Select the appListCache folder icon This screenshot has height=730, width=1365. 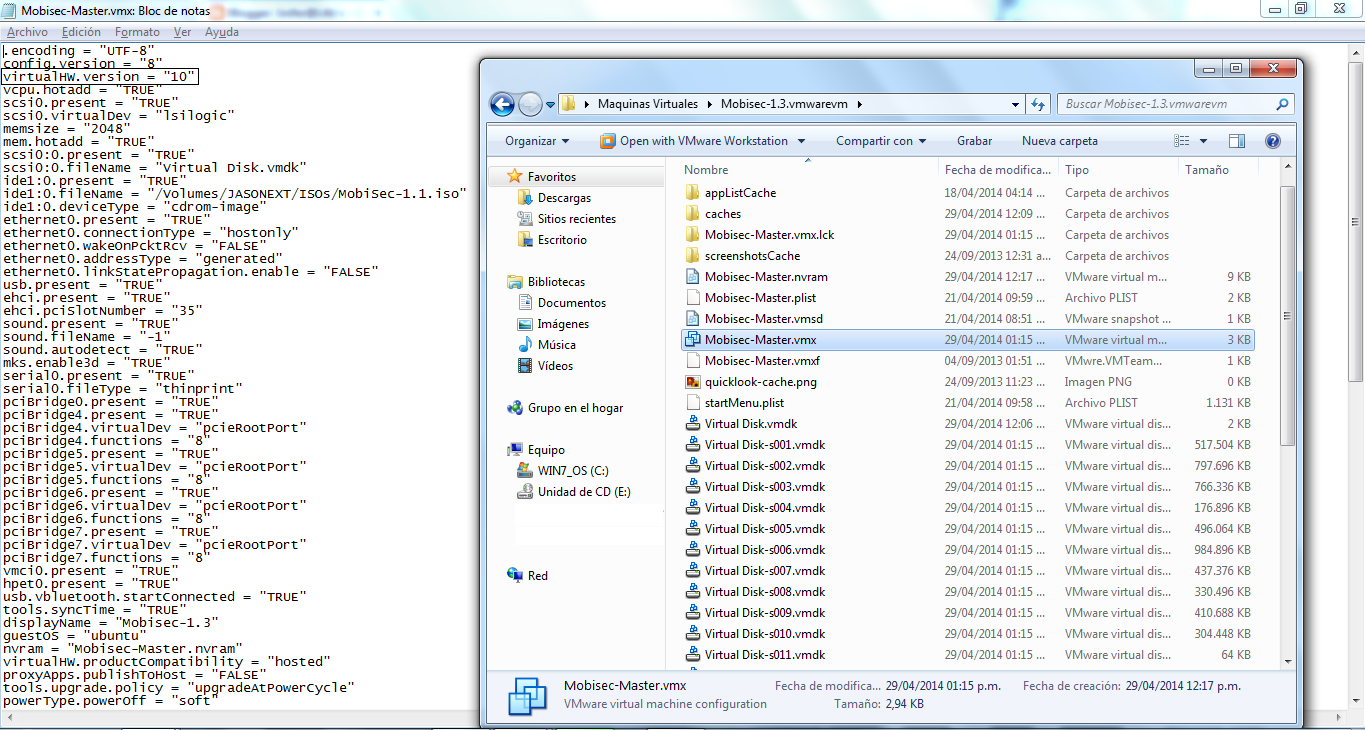point(692,193)
